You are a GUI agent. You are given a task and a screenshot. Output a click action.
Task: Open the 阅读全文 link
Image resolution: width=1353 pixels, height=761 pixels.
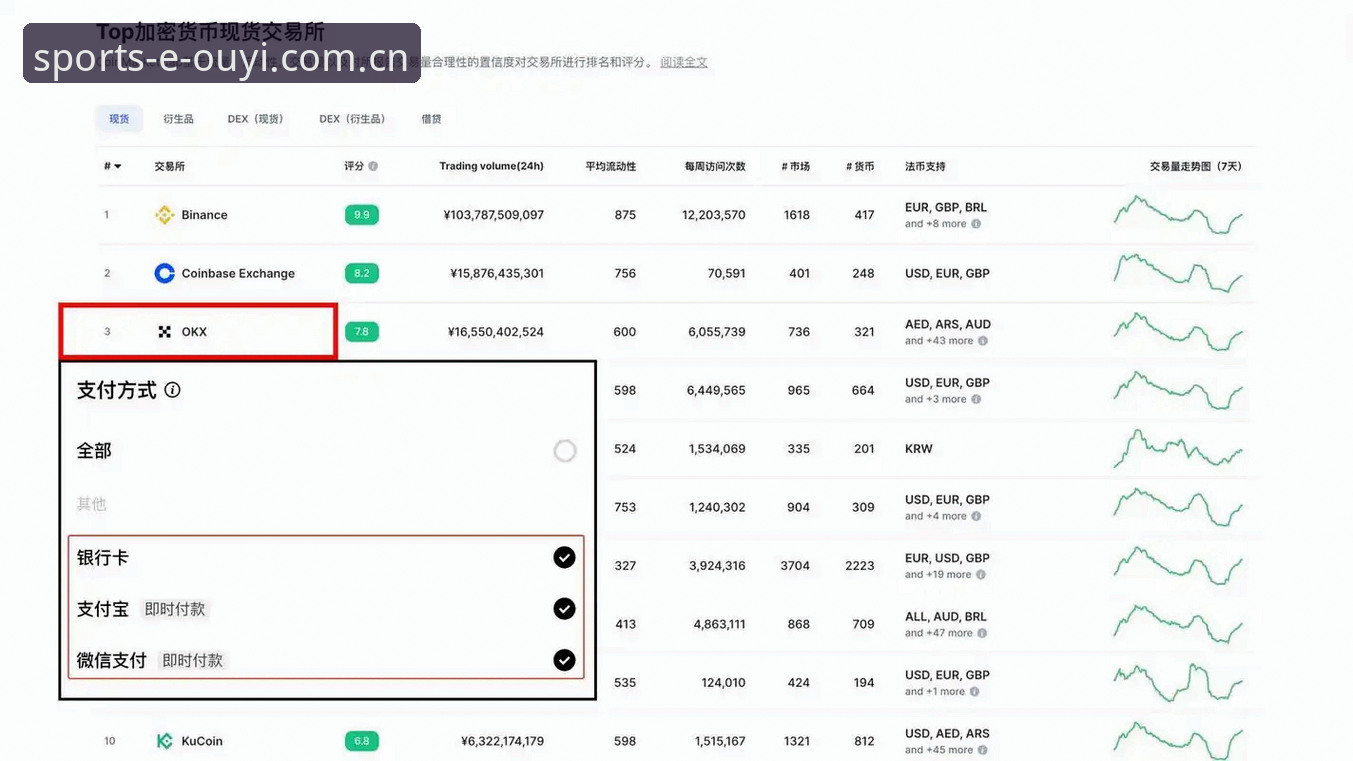684,62
